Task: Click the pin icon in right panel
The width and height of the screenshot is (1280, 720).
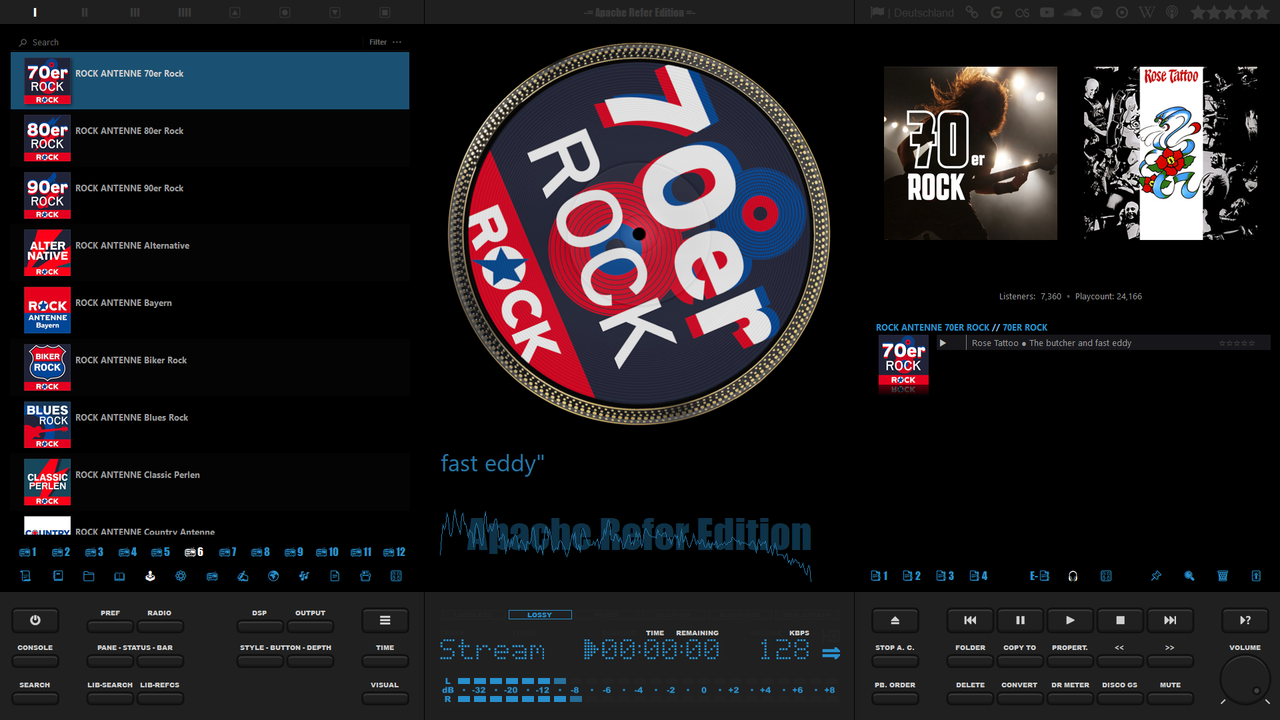Action: 1156,576
